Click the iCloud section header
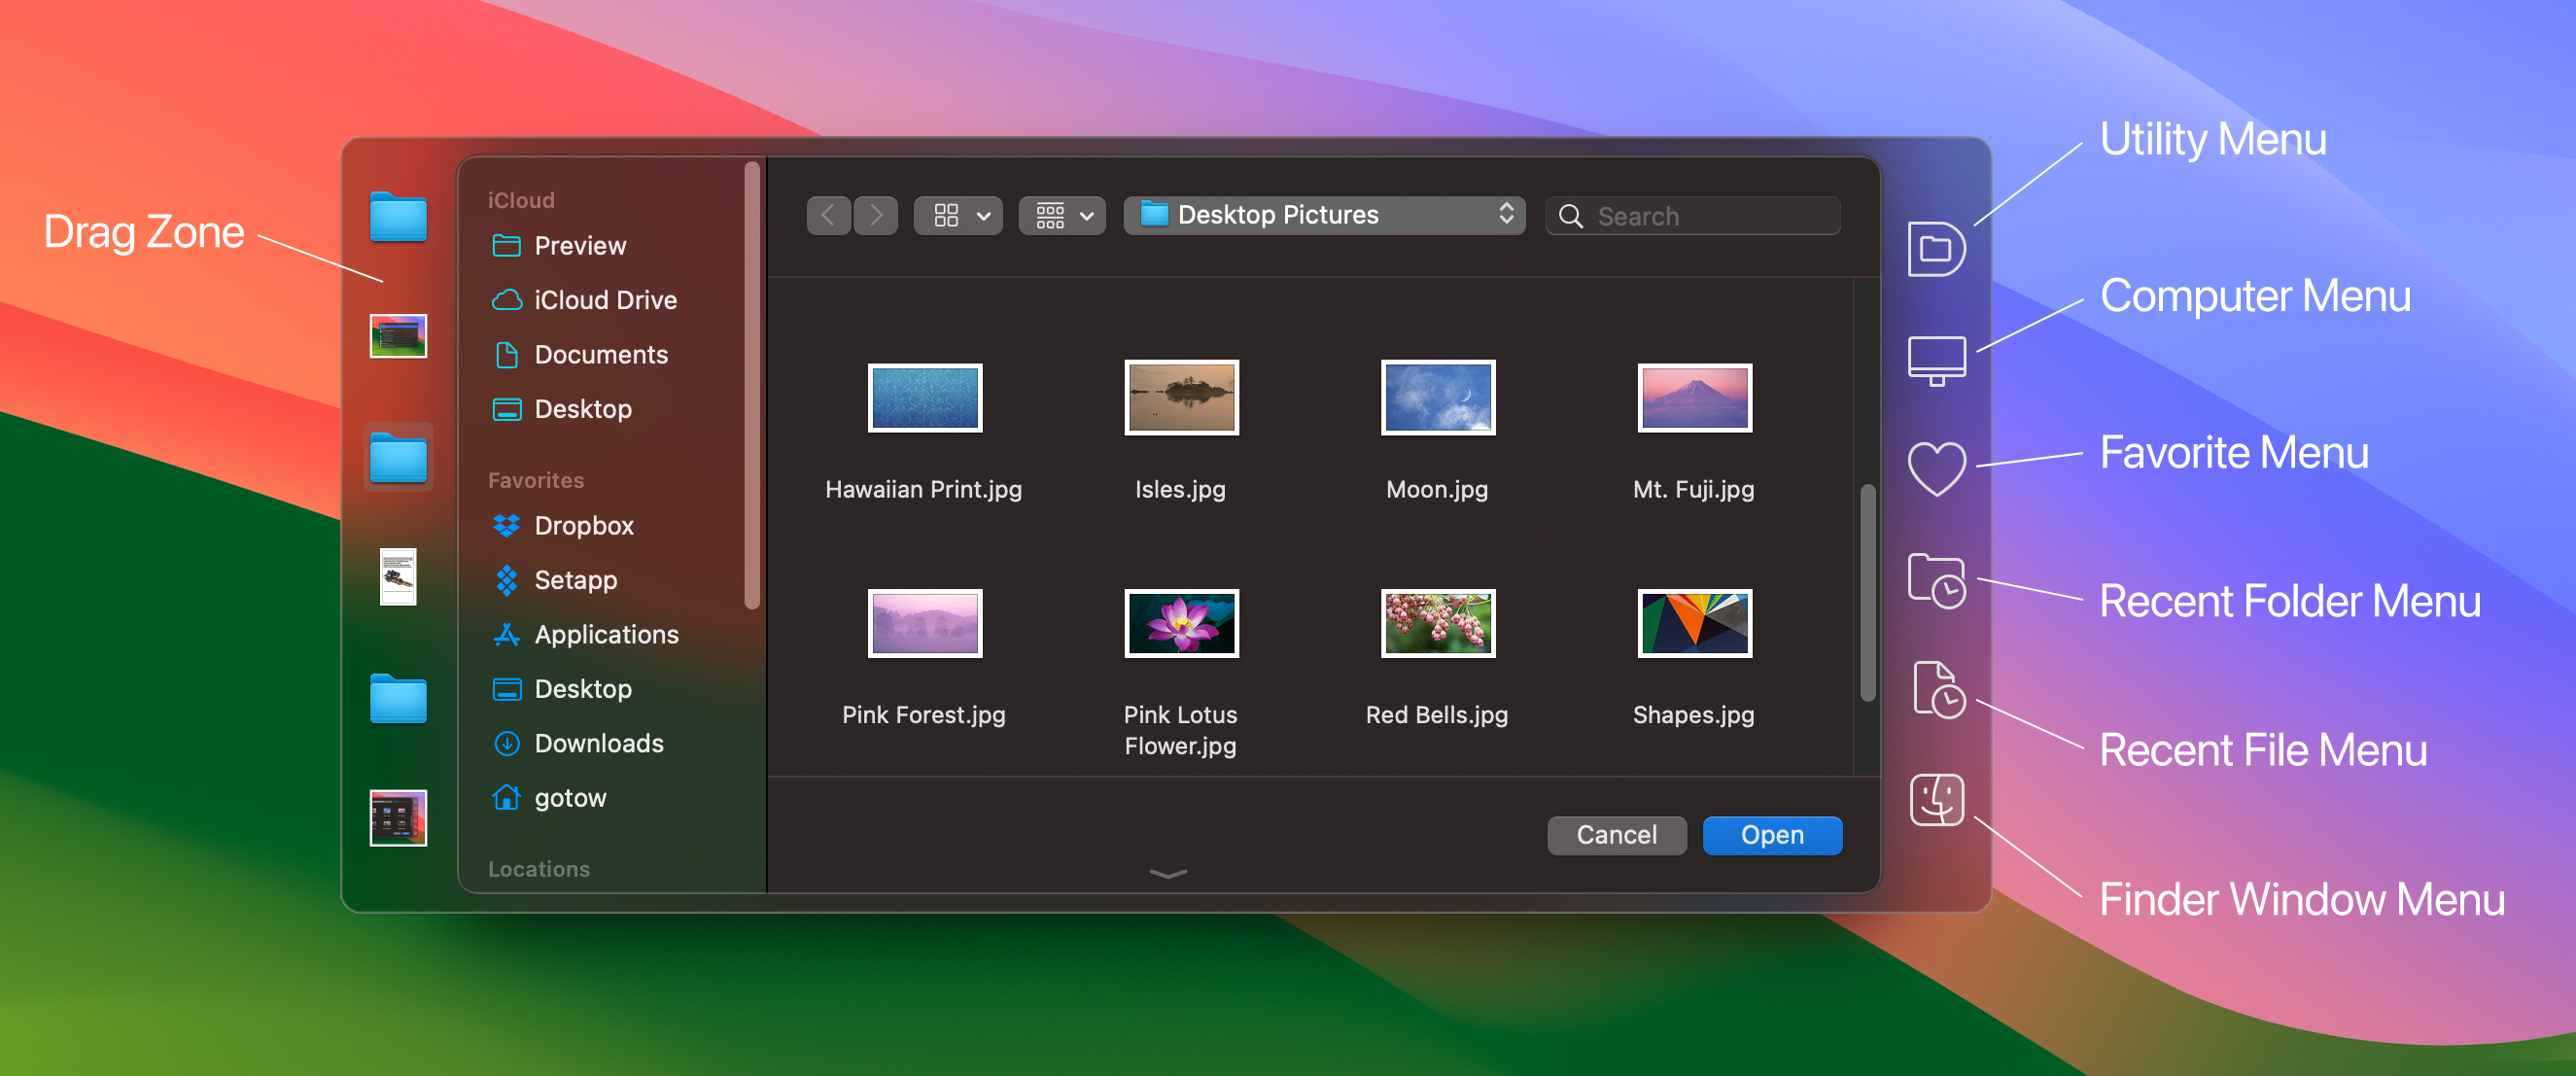Screen dimensions: 2576x1076 coord(521,200)
